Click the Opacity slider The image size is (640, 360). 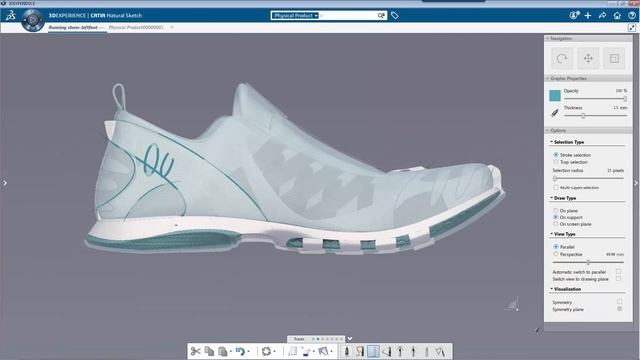point(595,99)
